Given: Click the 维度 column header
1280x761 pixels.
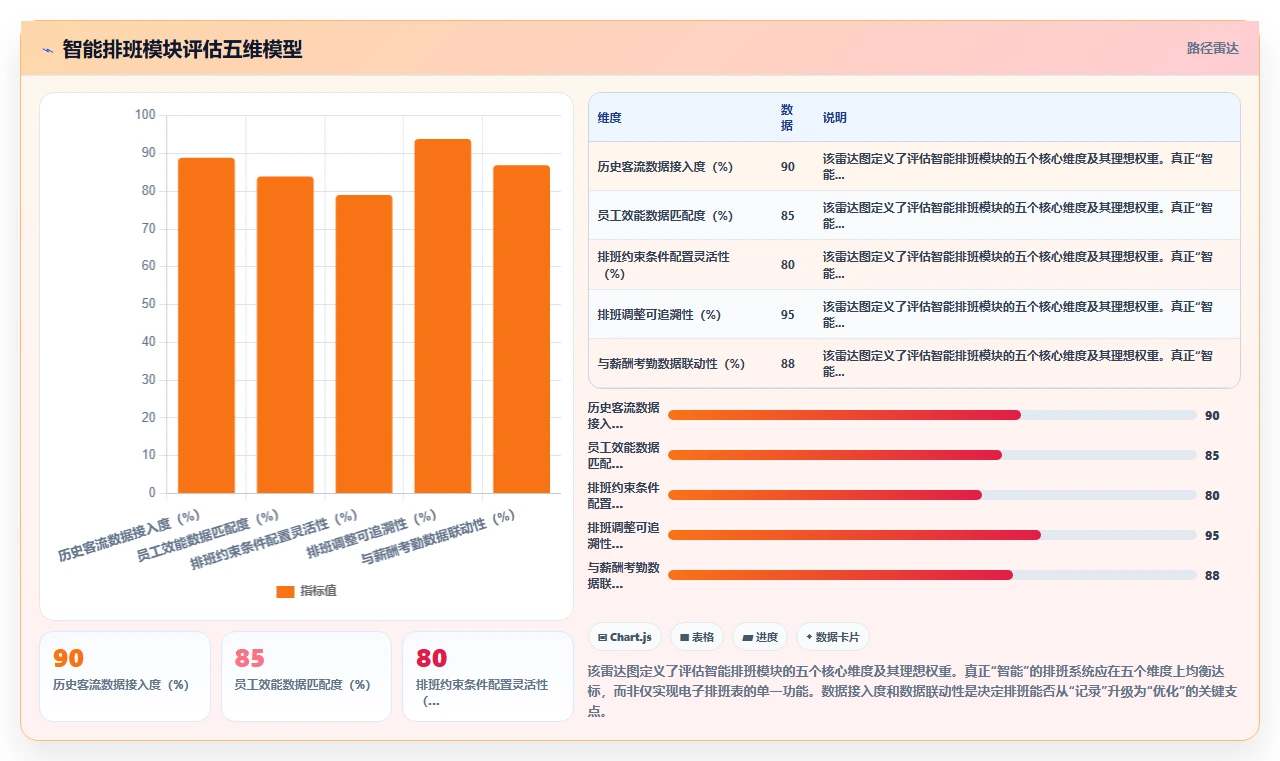Looking at the screenshot, I should (x=609, y=118).
